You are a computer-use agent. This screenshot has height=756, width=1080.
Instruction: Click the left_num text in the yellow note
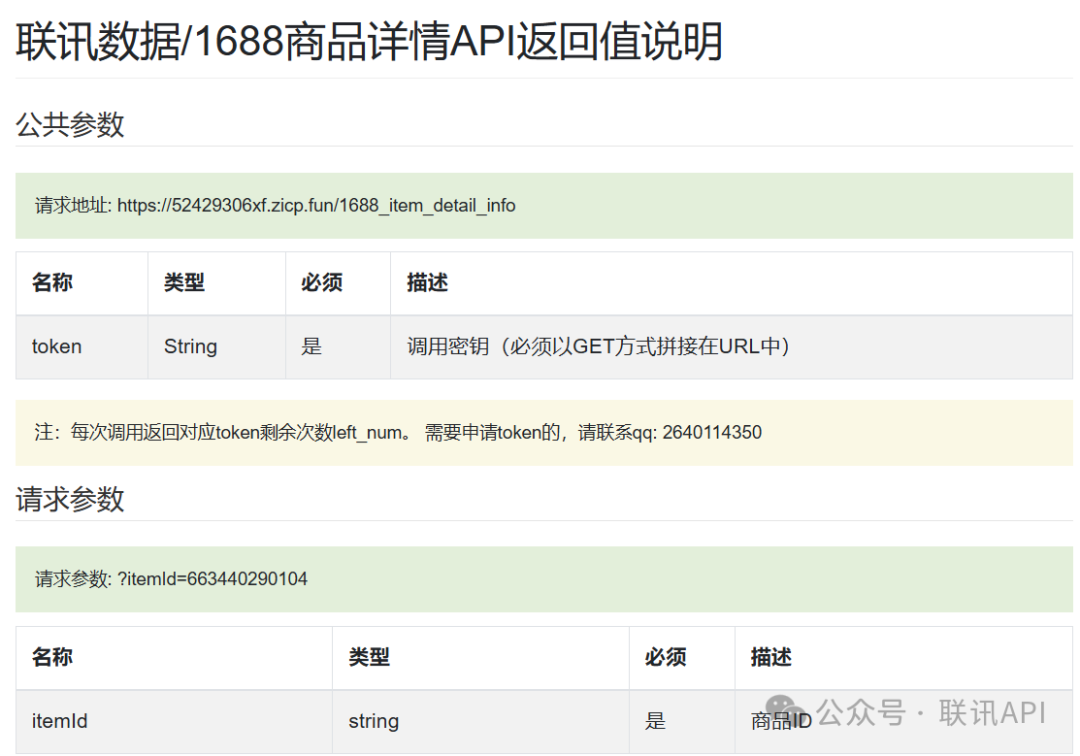pos(369,433)
